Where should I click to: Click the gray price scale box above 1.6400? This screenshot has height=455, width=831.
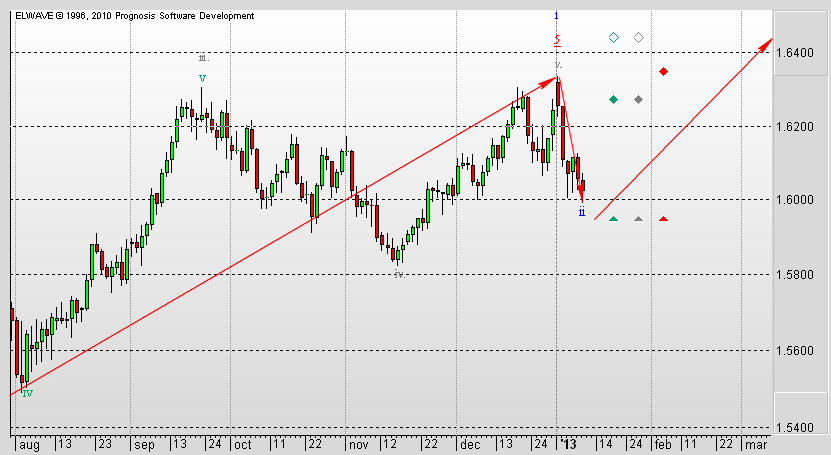tap(801, 25)
